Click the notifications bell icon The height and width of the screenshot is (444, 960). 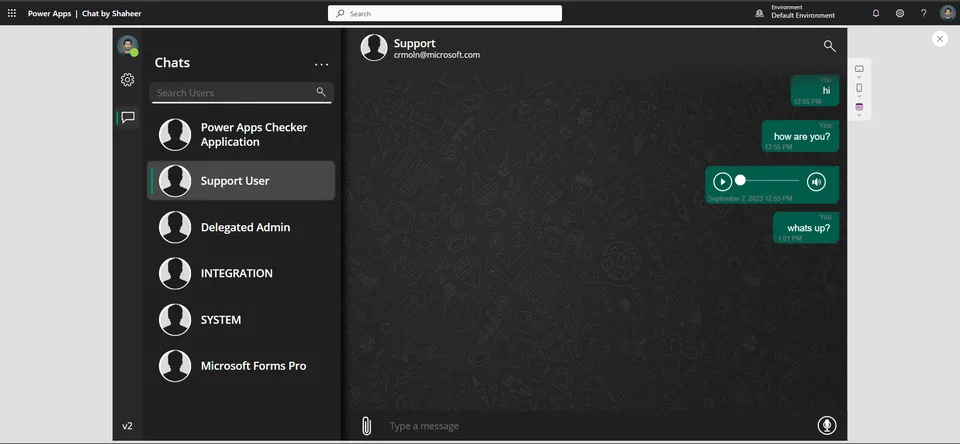(x=876, y=13)
